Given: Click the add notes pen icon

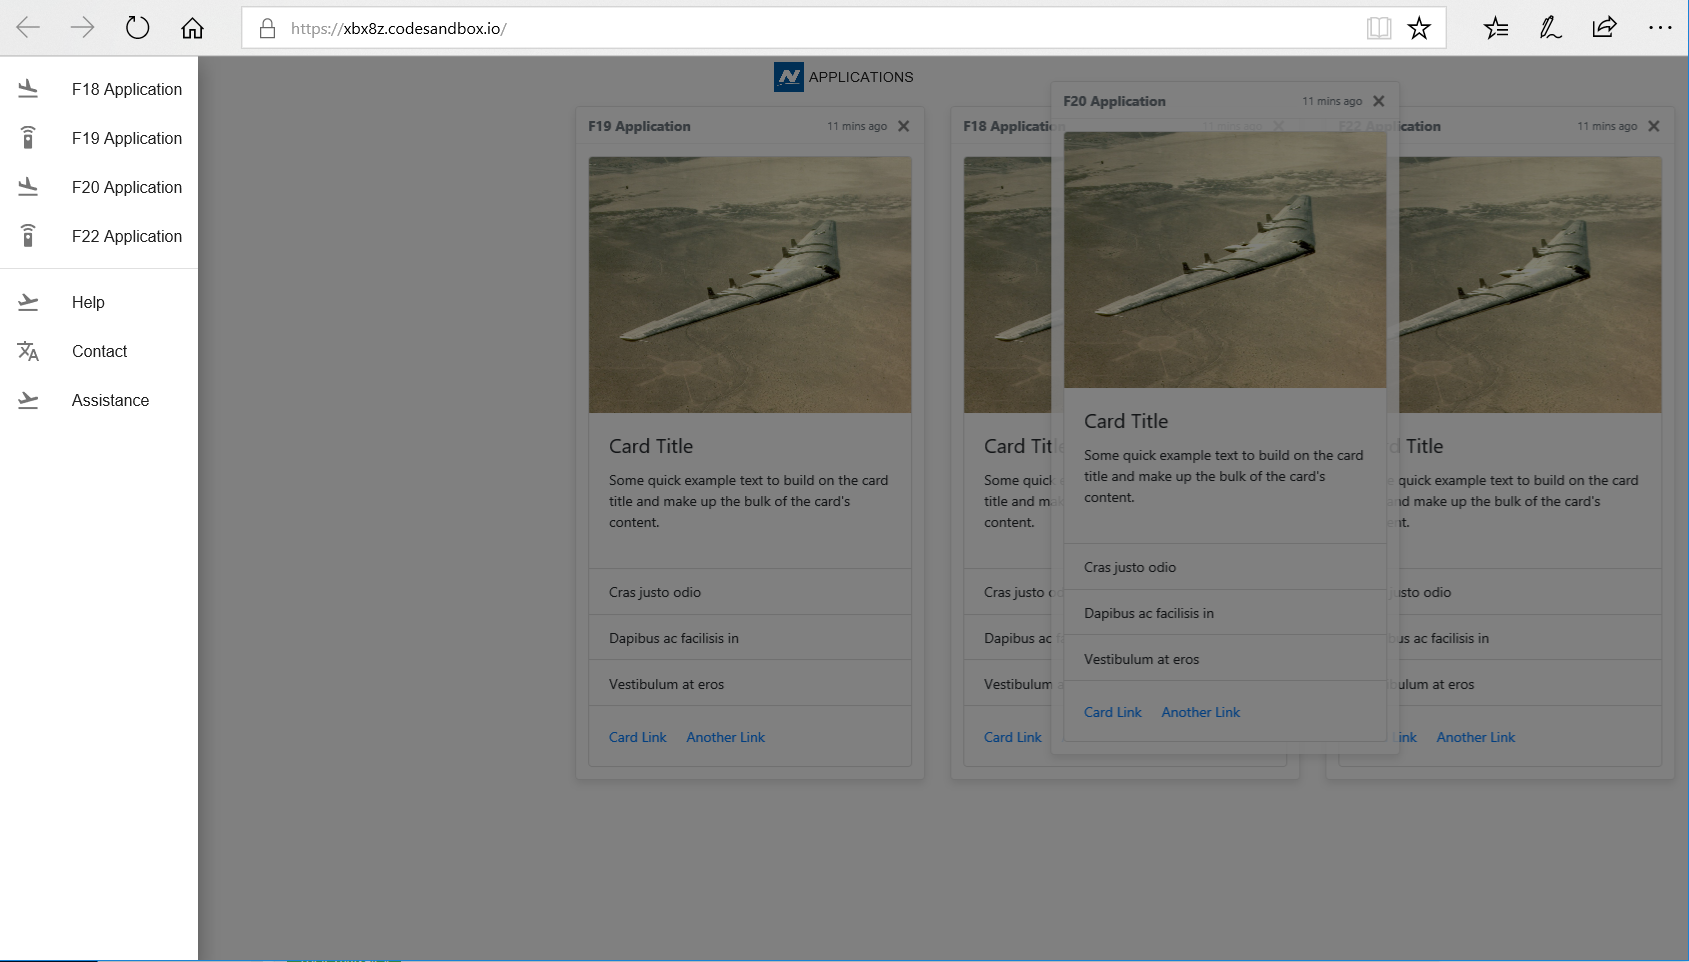Looking at the screenshot, I should 1550,28.
